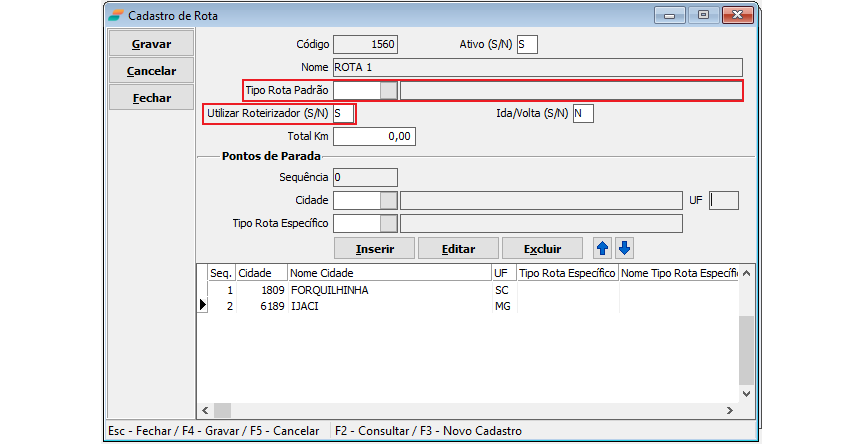Click the horizontal scrollbar right arrow
862x444 pixels.
pyautogui.click(x=728, y=410)
